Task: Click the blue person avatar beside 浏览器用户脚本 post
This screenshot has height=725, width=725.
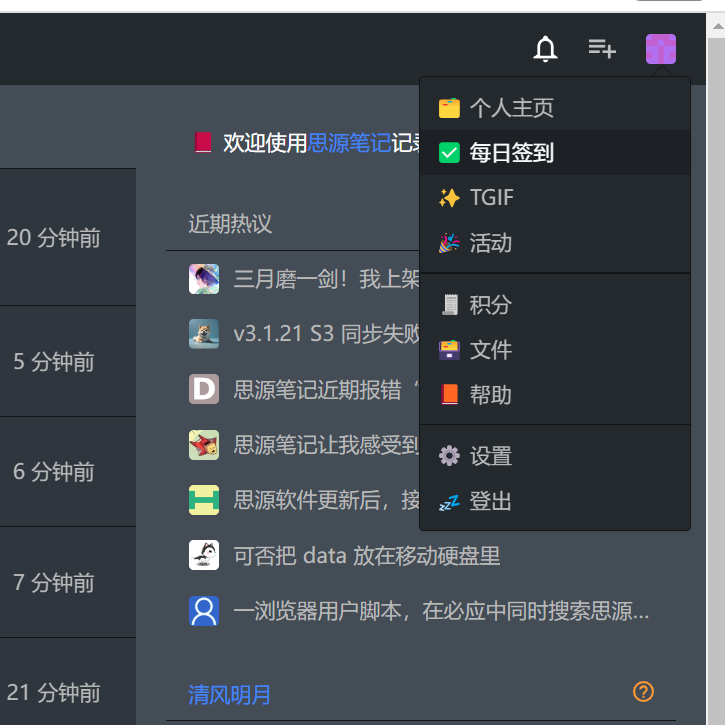Action: click(204, 611)
